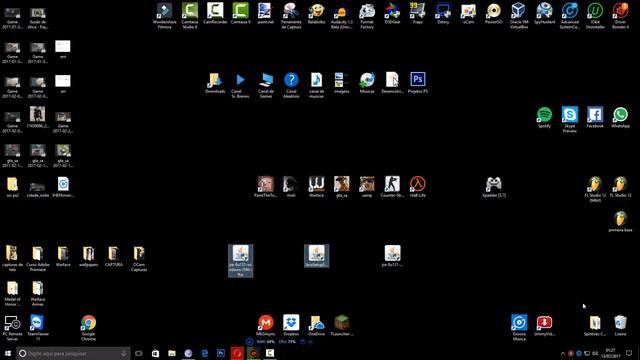The image size is (640, 360).
Task: Open the Xpadder gamepad icon
Action: point(493,187)
